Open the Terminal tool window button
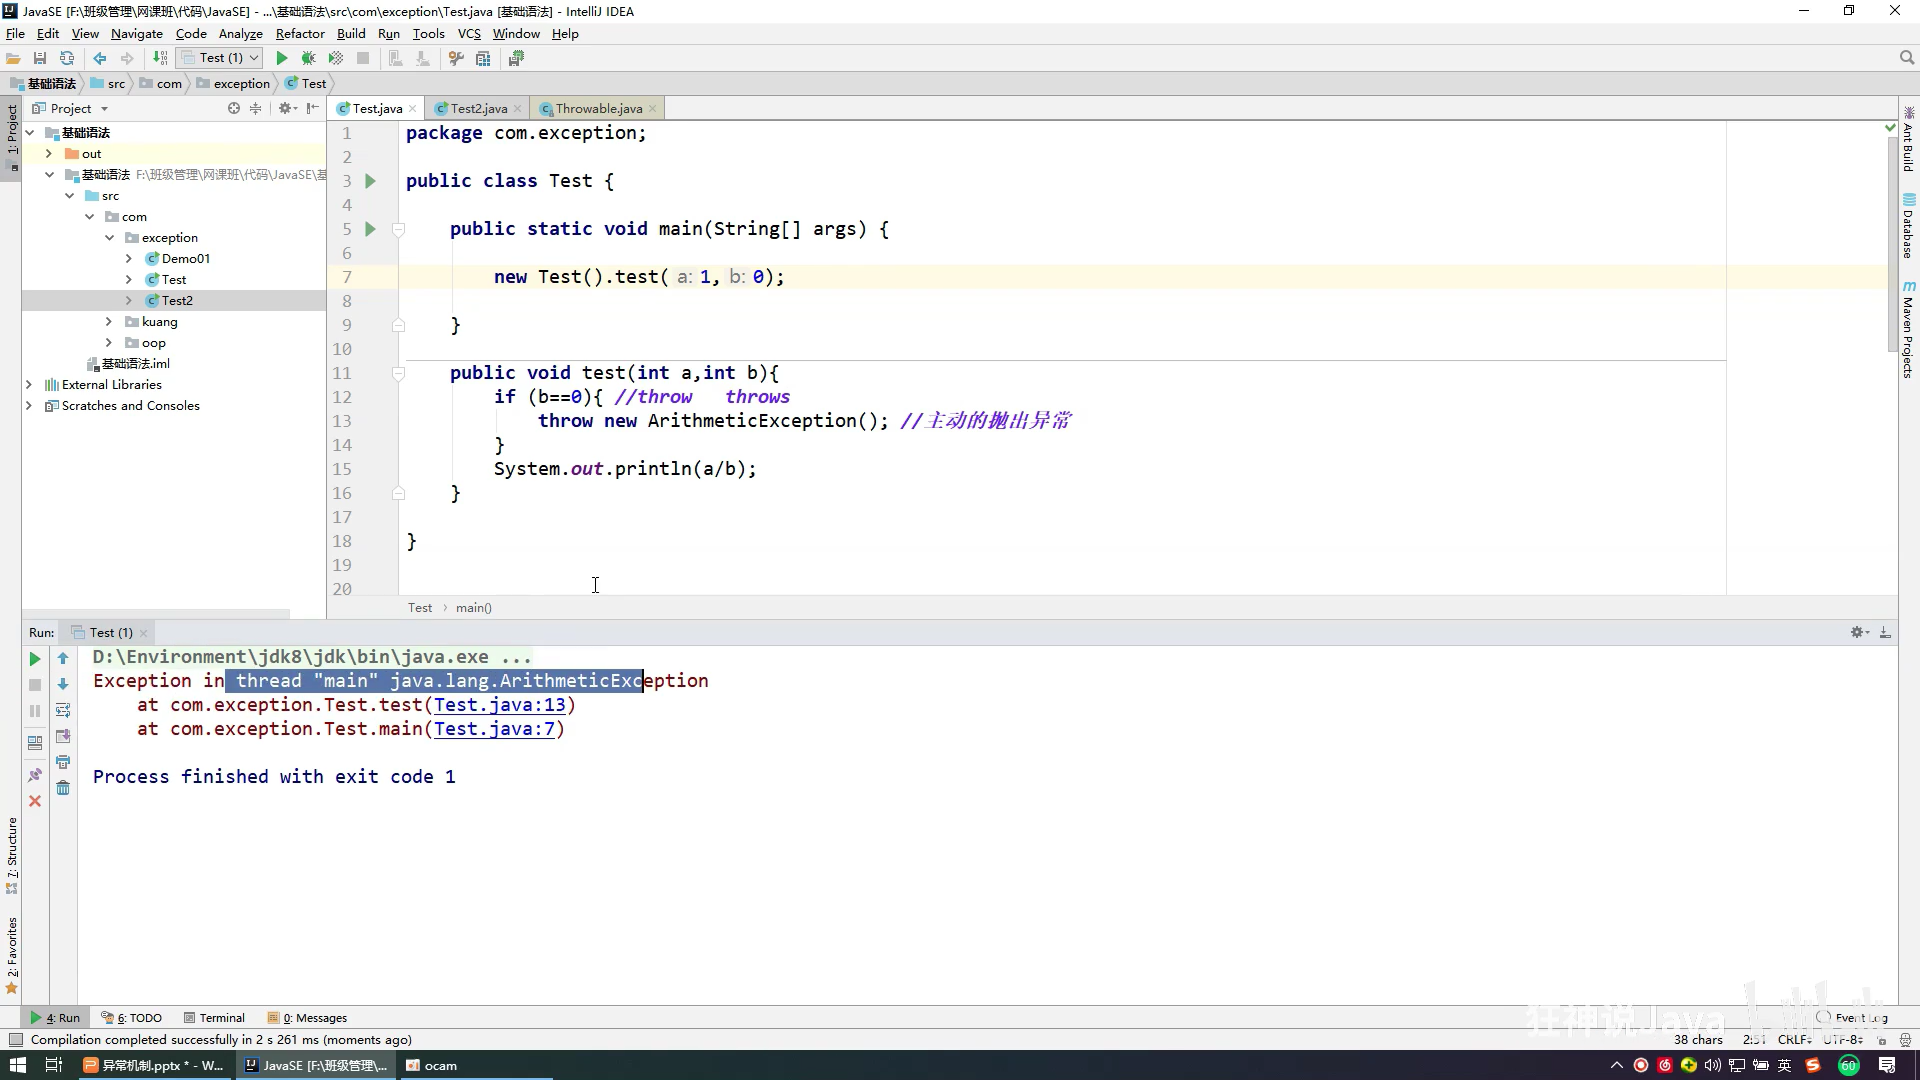This screenshot has width=1920, height=1080. 215,1018
